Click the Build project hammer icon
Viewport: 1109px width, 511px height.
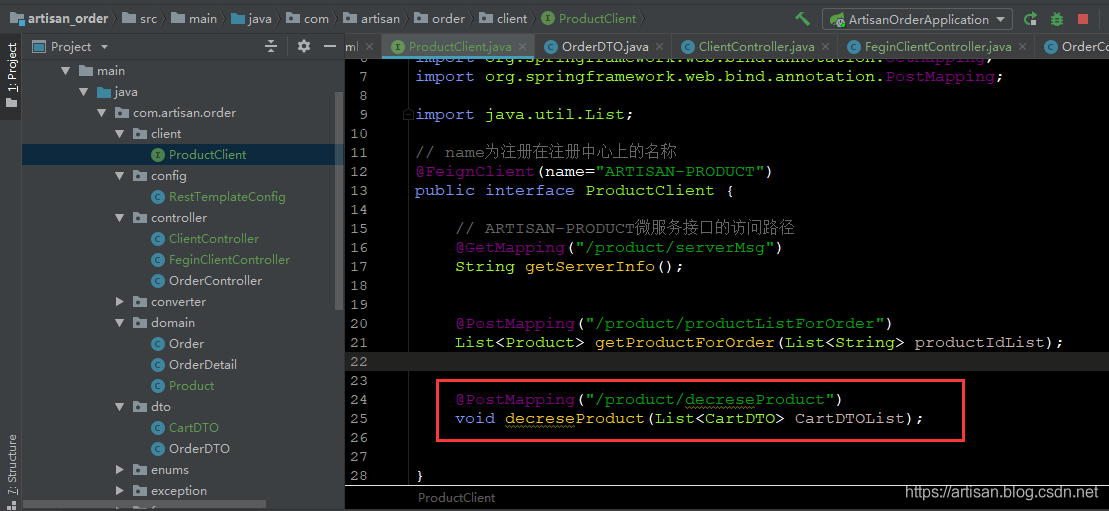[803, 19]
